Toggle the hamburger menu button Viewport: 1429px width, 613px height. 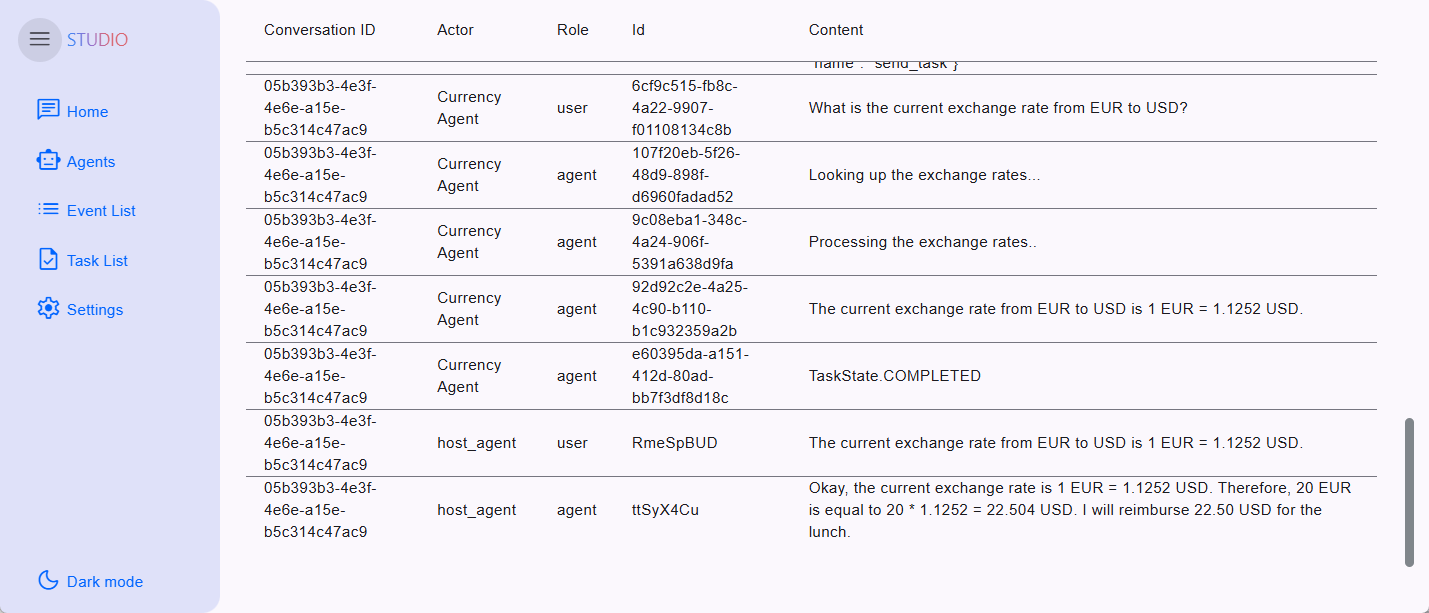40,40
